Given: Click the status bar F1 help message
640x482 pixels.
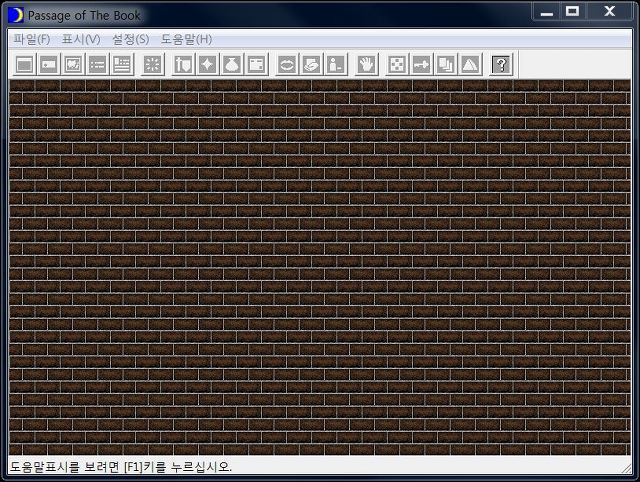Looking at the screenshot, I should [x=121, y=466].
